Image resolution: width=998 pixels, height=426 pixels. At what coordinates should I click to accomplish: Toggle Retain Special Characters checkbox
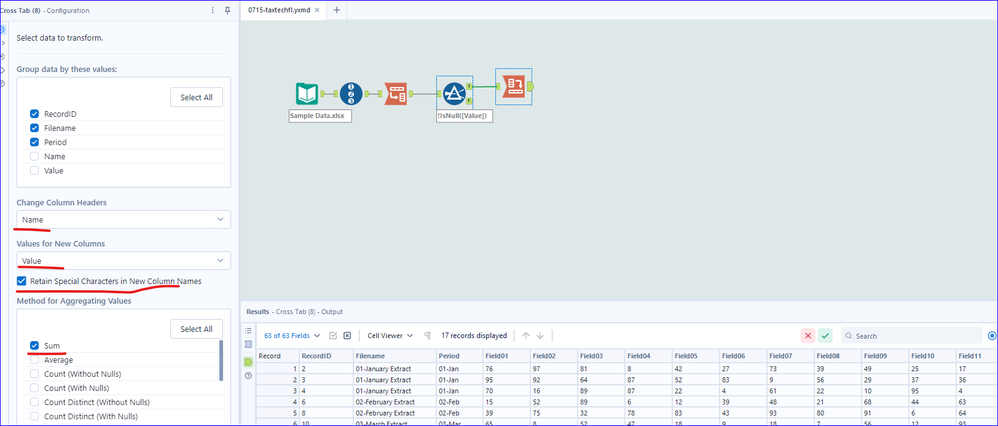pyautogui.click(x=22, y=281)
